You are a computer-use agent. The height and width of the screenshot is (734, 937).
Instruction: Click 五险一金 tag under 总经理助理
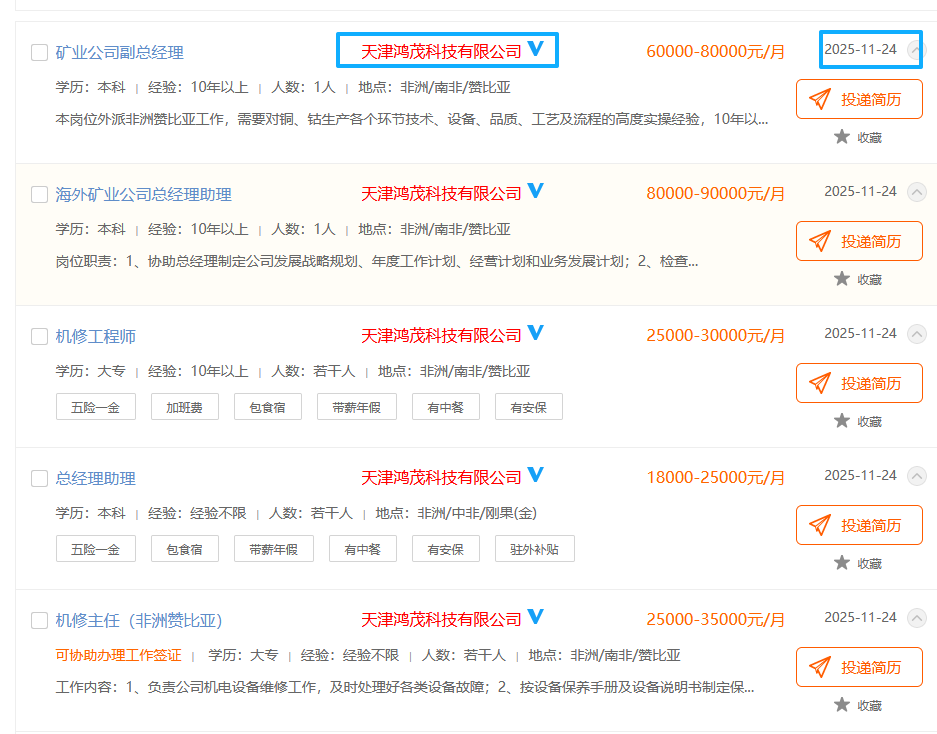click(96, 549)
